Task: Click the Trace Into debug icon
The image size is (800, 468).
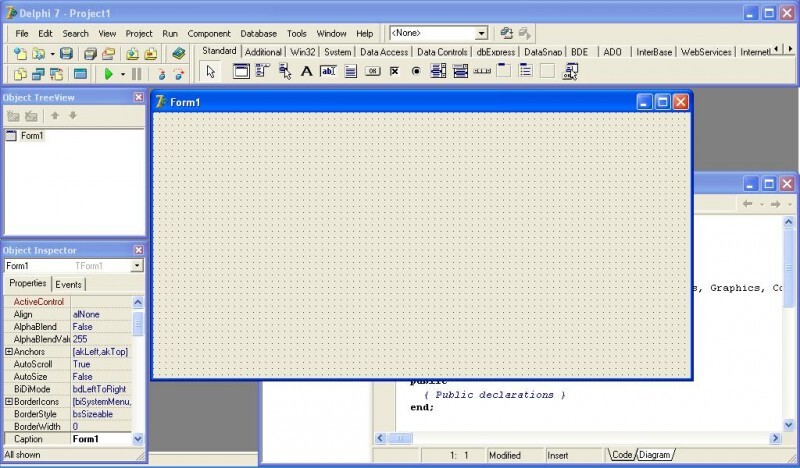Action: (x=161, y=75)
